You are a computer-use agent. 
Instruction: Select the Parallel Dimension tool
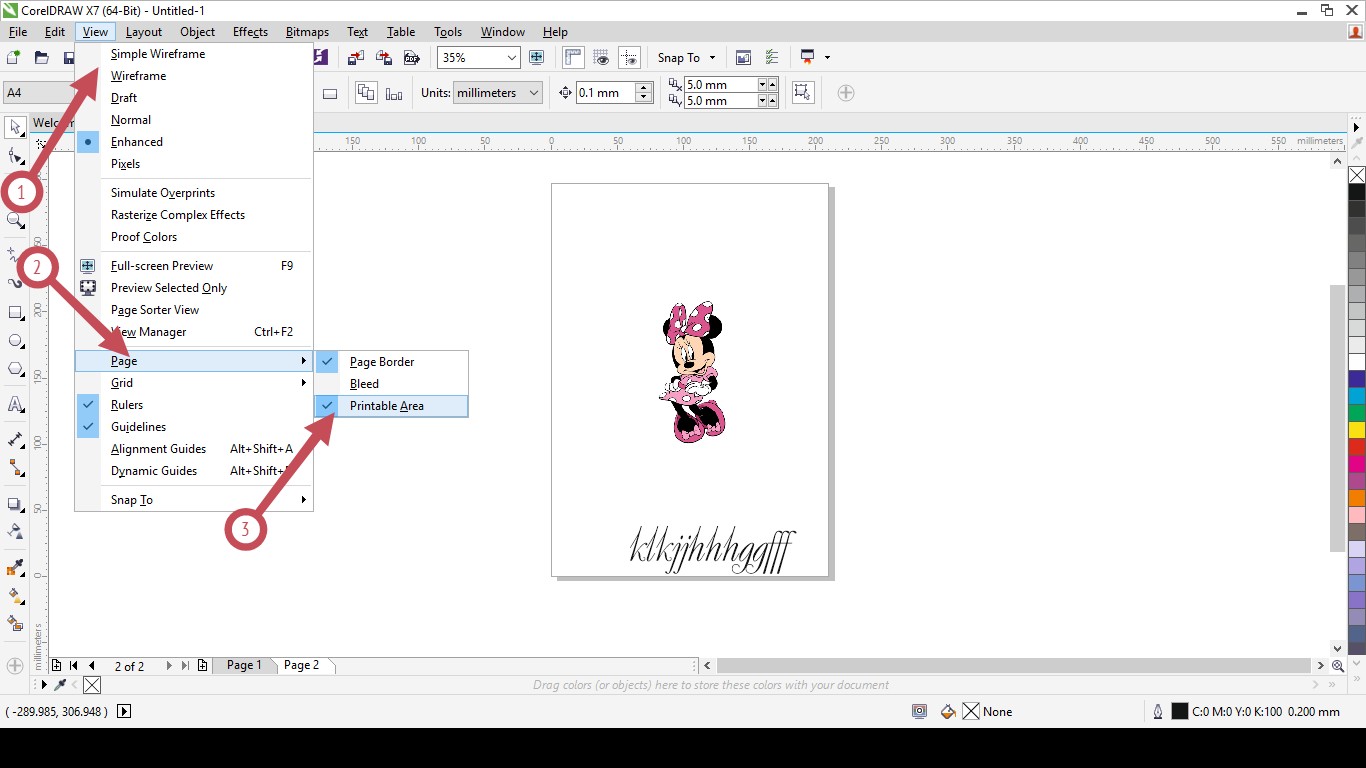[15, 440]
